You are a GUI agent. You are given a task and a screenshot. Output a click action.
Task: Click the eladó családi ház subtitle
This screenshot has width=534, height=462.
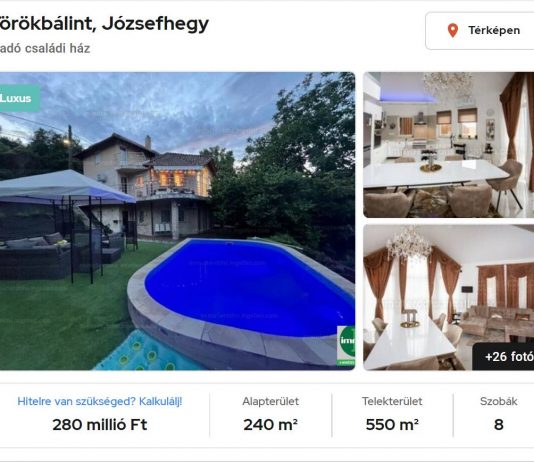click(x=44, y=48)
